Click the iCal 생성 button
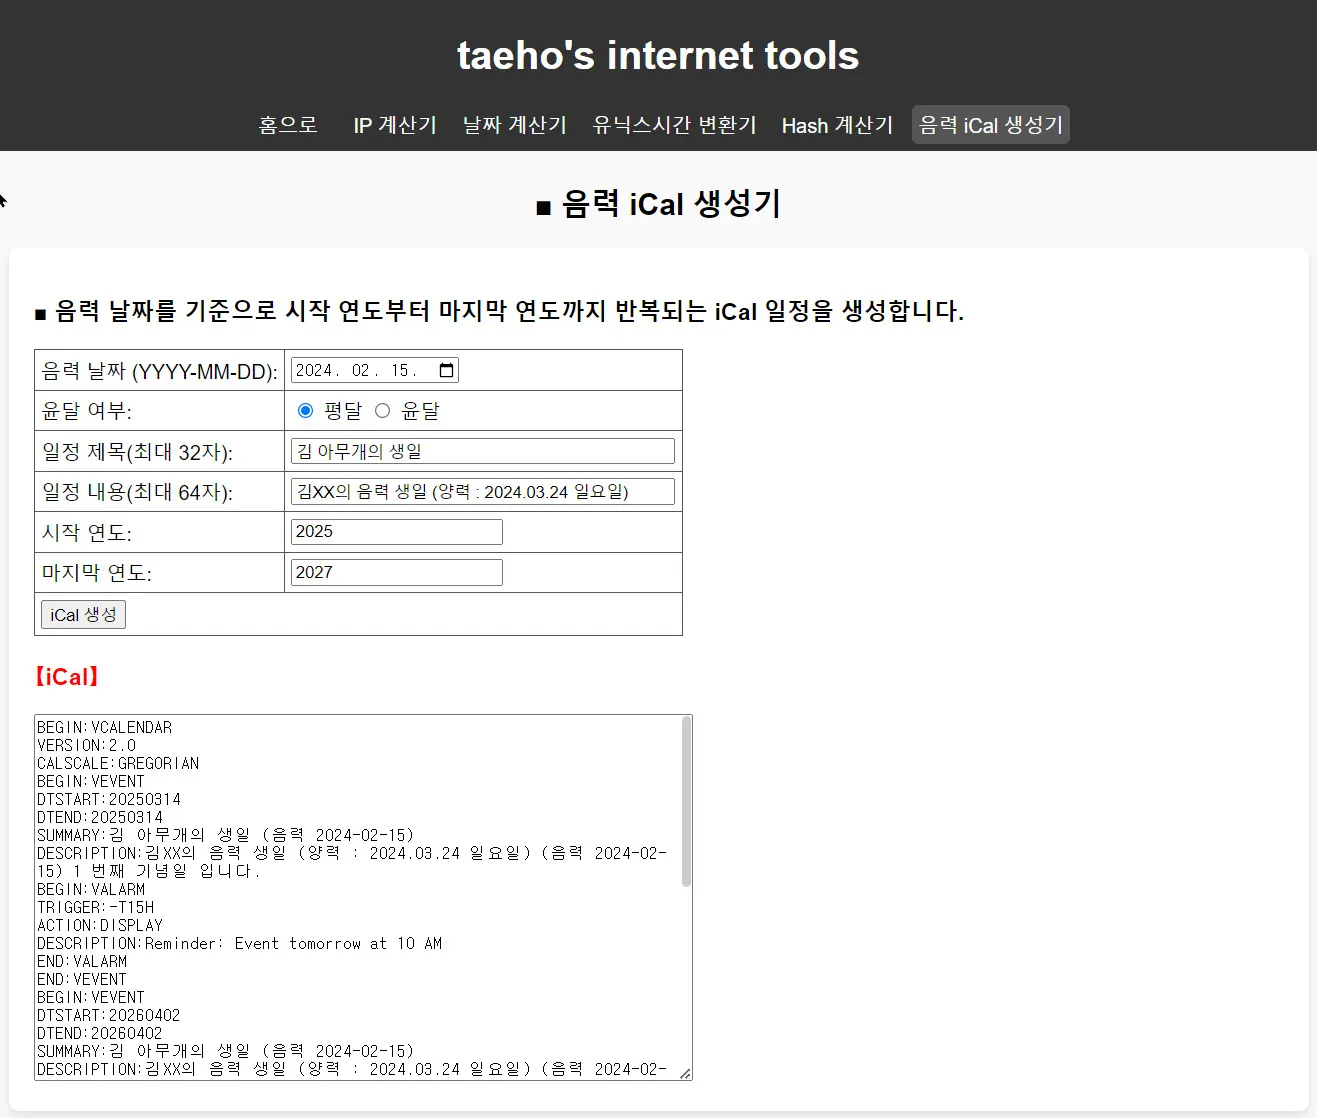Image resolution: width=1317 pixels, height=1118 pixels. 83,614
